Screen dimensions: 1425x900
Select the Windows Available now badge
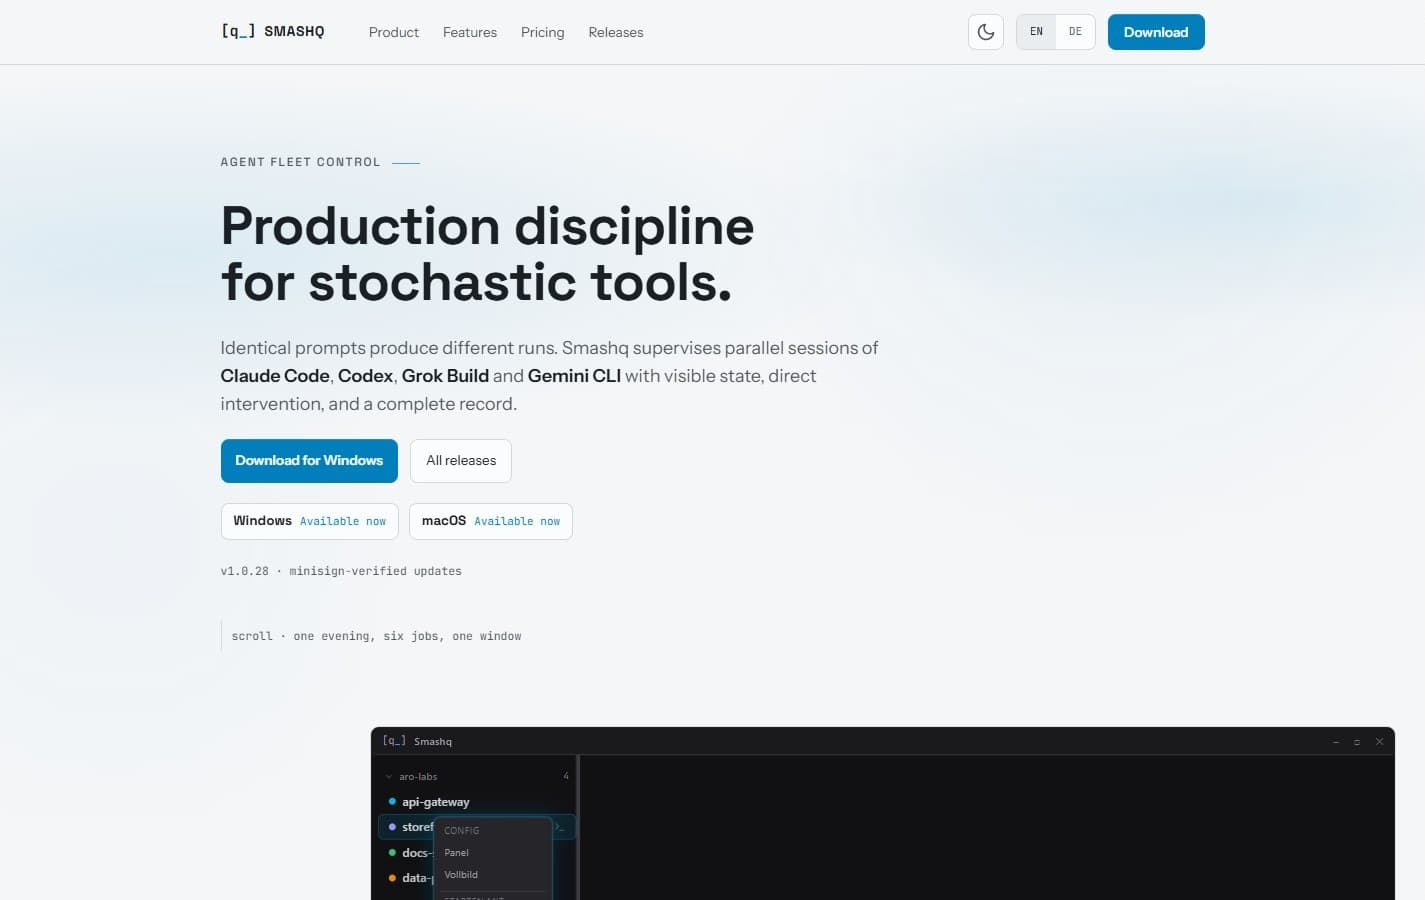310,521
